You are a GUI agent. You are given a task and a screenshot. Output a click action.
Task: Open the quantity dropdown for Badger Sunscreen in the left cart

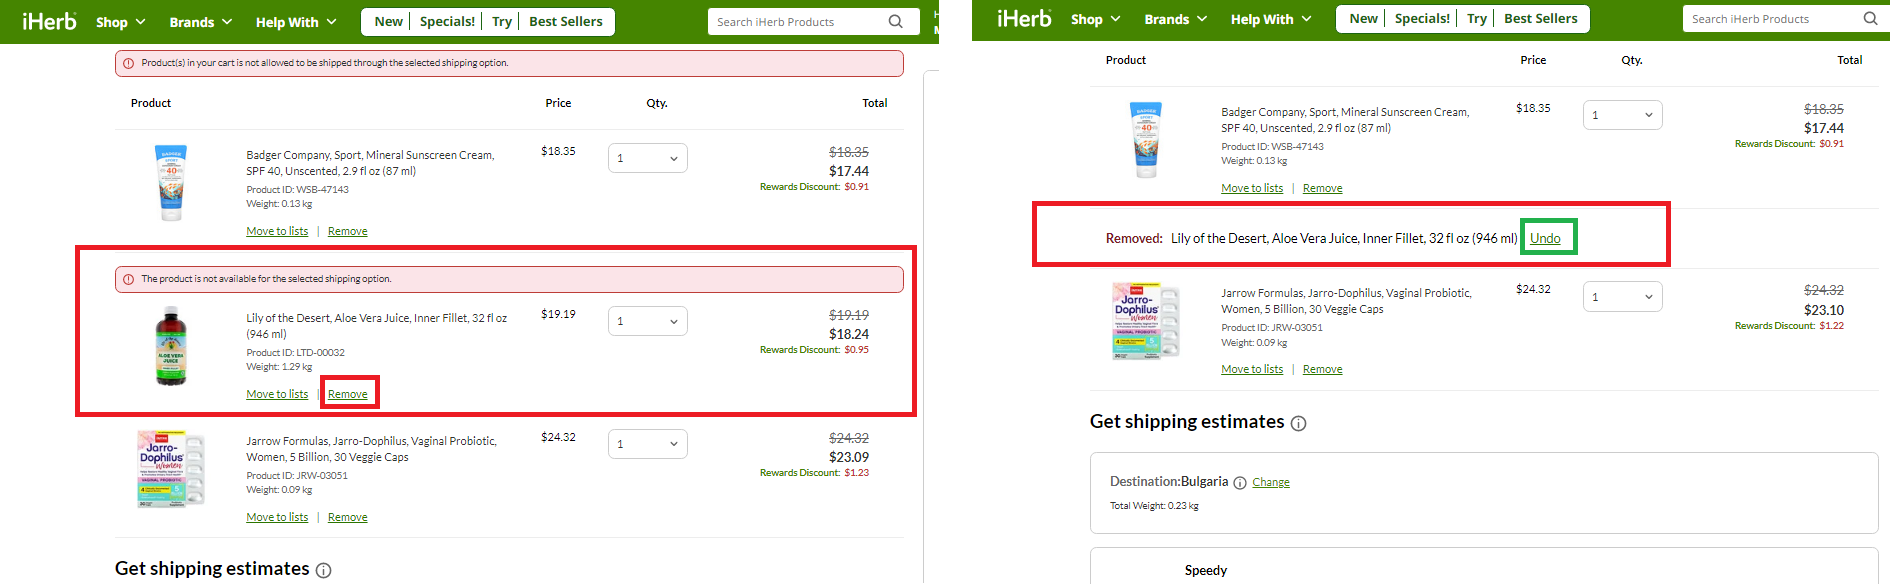(647, 158)
